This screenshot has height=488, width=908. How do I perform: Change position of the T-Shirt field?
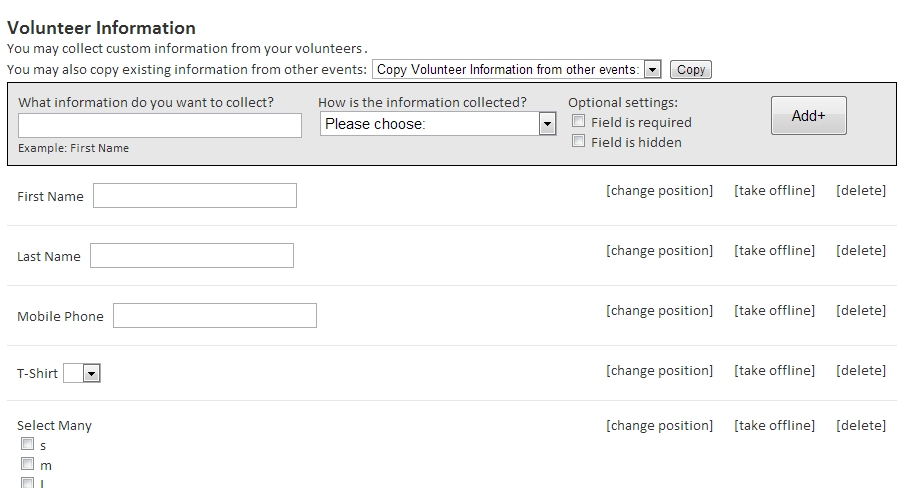tap(659, 370)
